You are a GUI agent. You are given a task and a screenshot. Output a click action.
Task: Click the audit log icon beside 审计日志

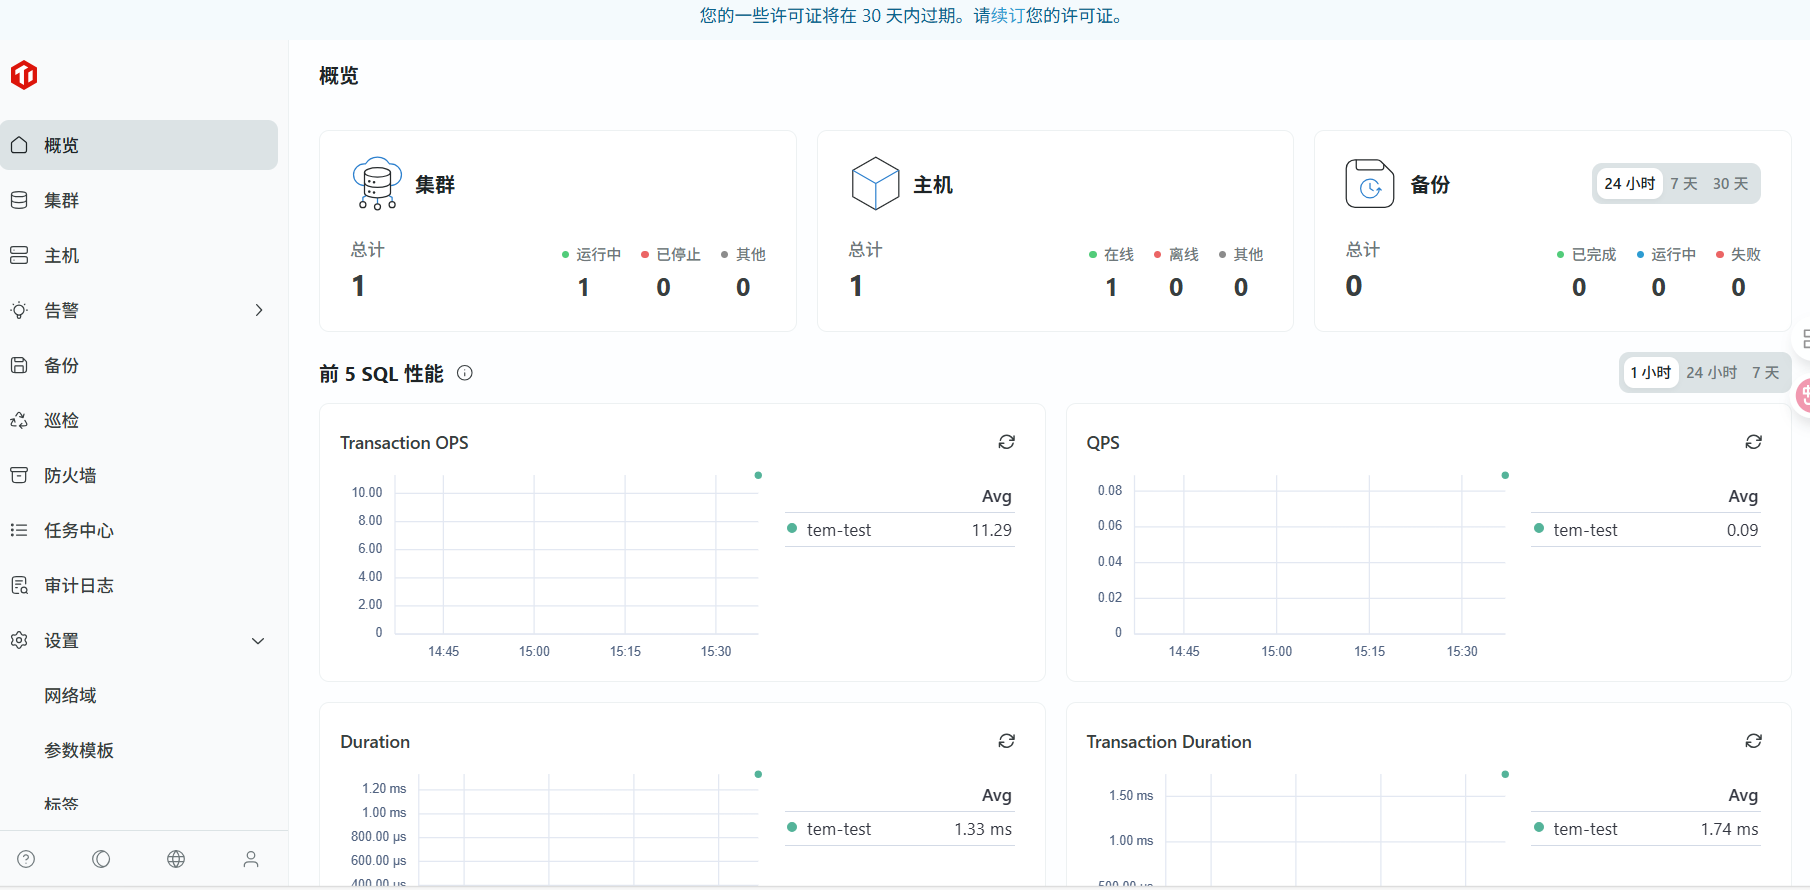coord(19,585)
